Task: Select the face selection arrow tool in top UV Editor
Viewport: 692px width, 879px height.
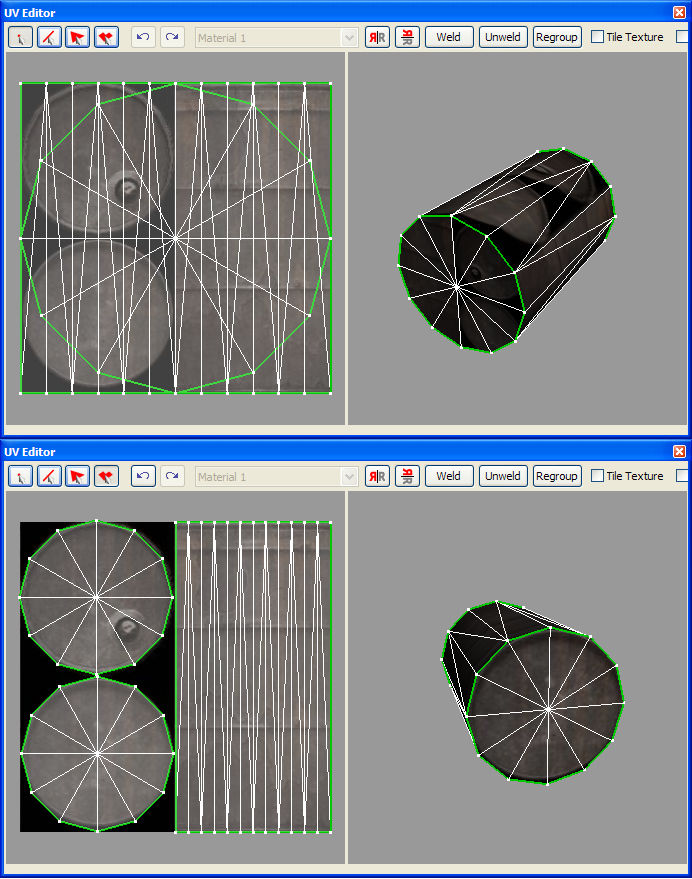Action: pos(77,38)
